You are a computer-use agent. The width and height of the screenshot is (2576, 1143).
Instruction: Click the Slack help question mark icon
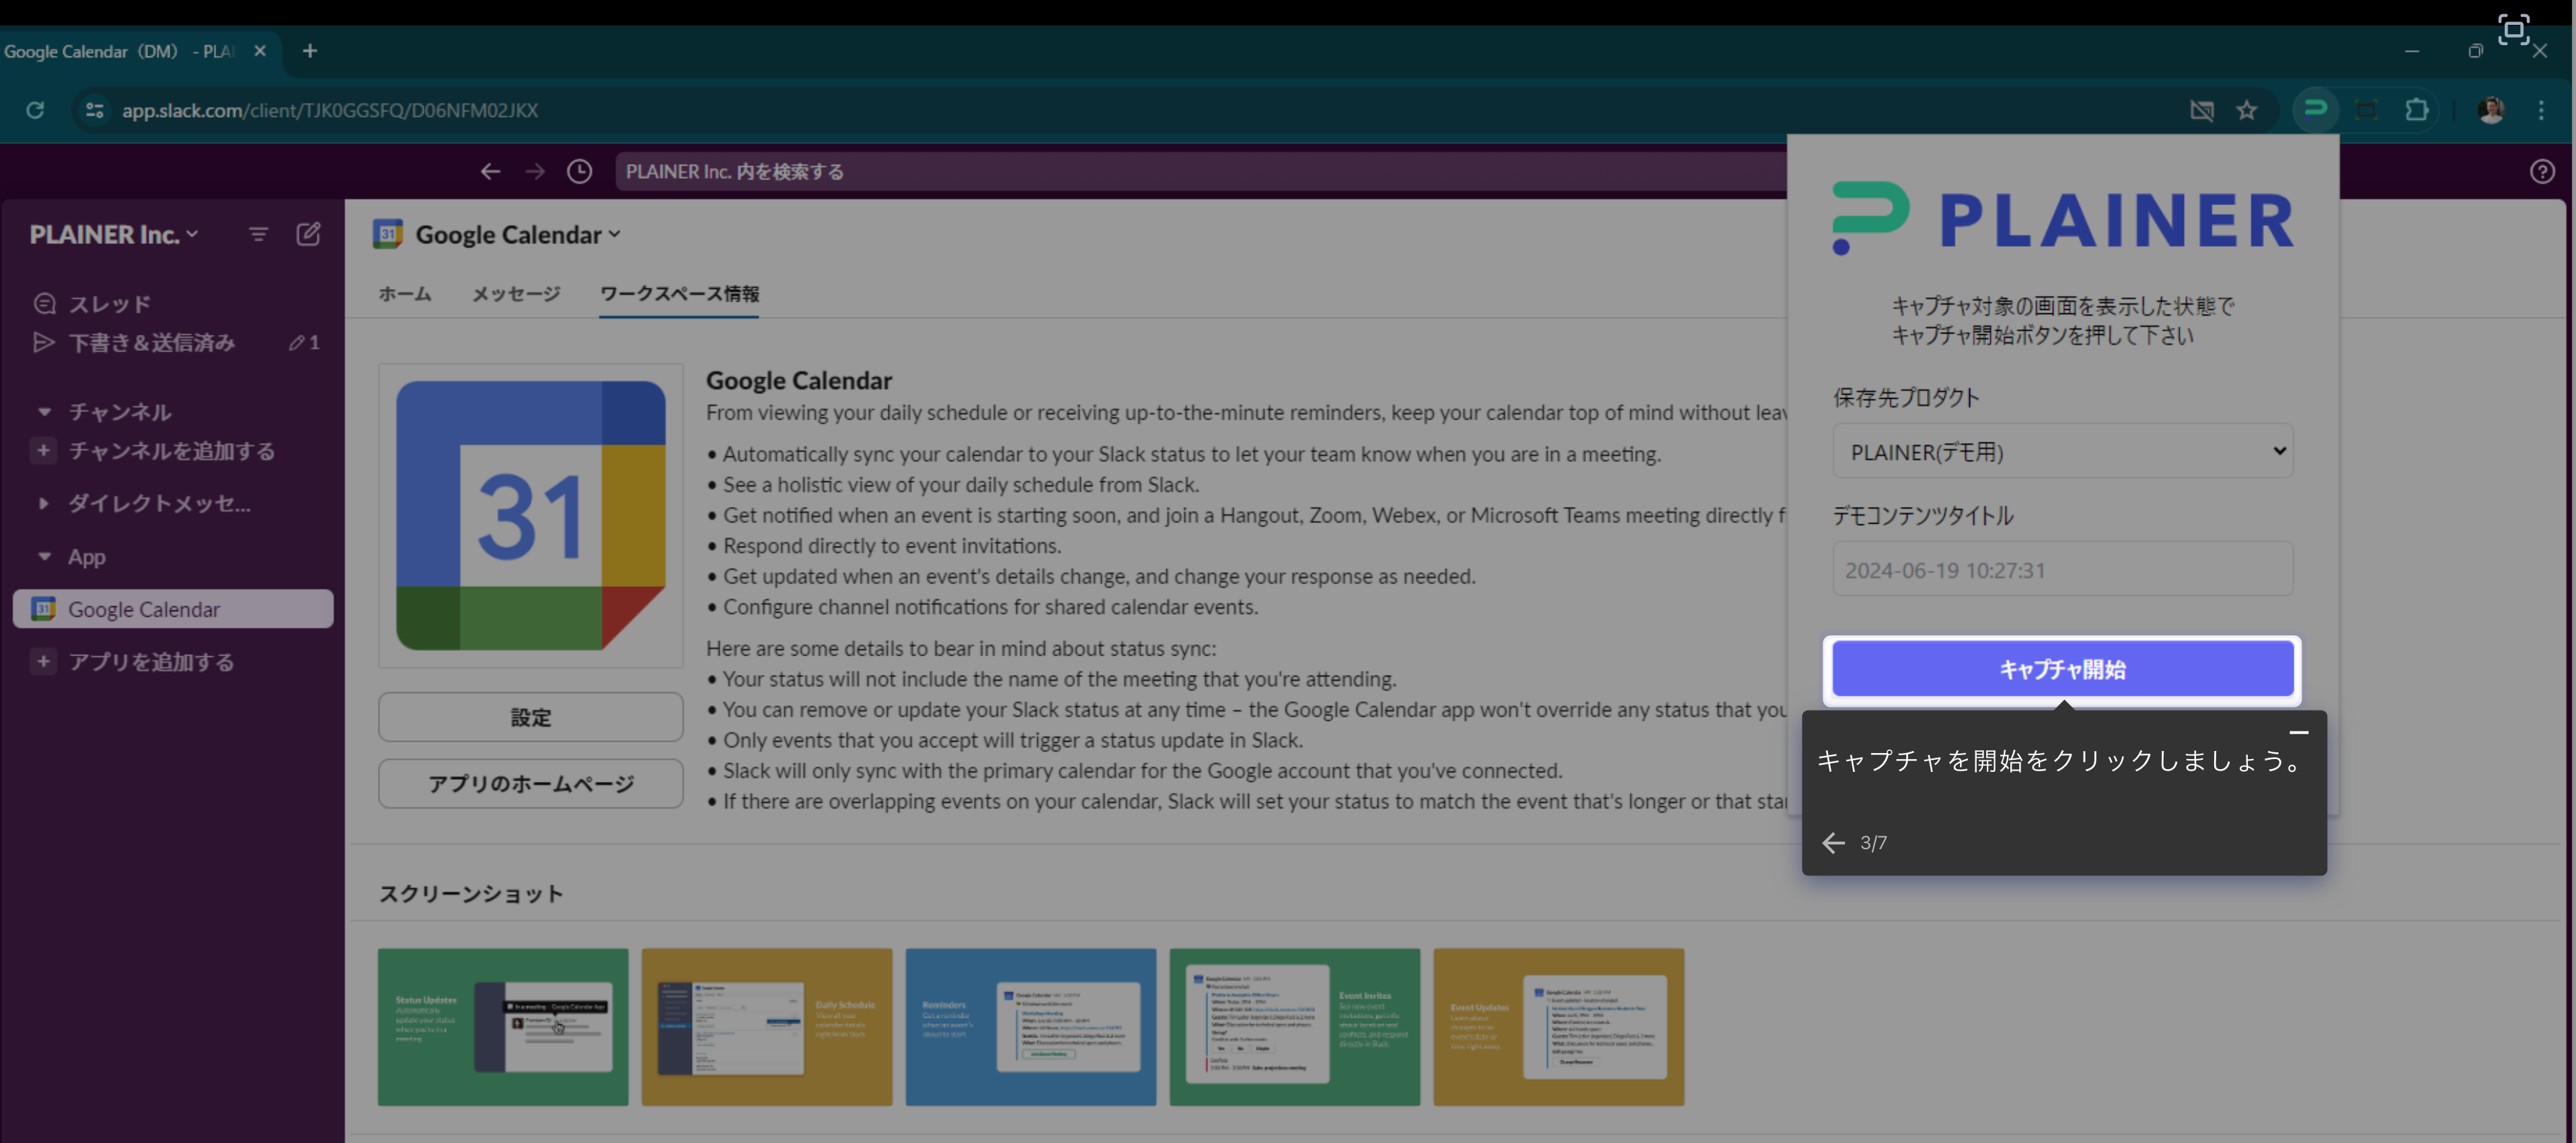coord(2541,171)
